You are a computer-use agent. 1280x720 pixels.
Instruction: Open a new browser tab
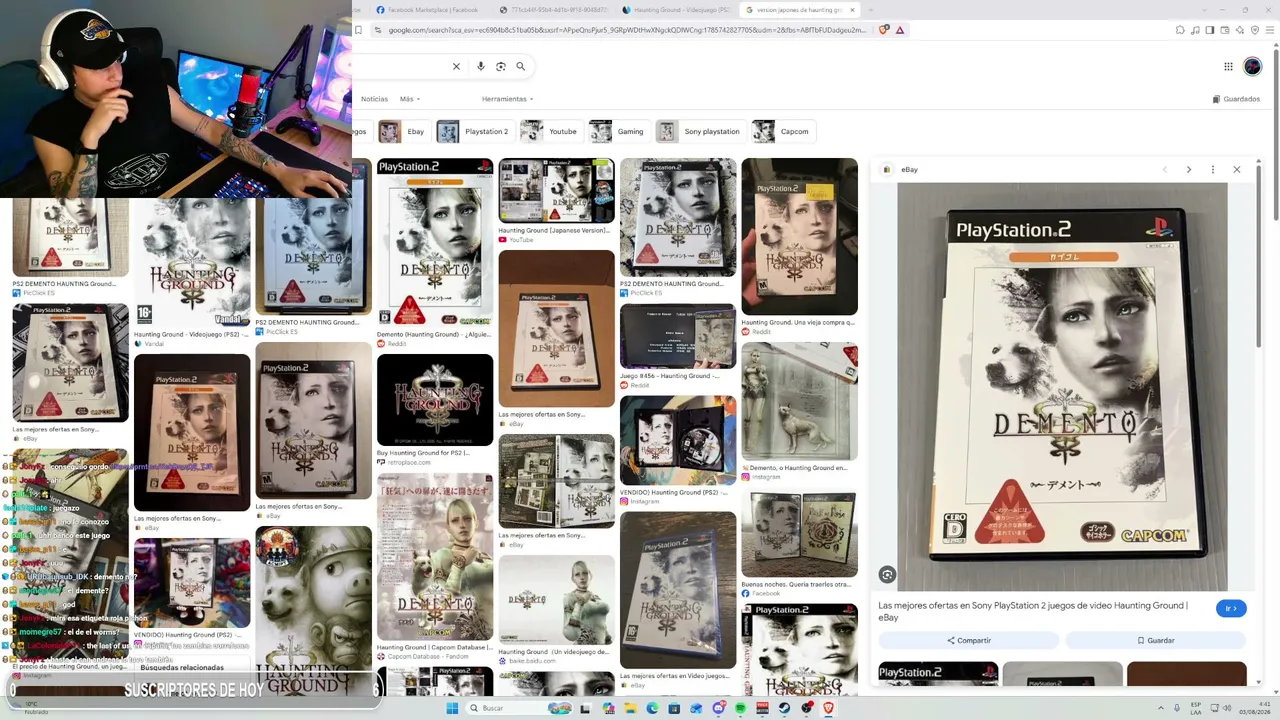coord(871,10)
